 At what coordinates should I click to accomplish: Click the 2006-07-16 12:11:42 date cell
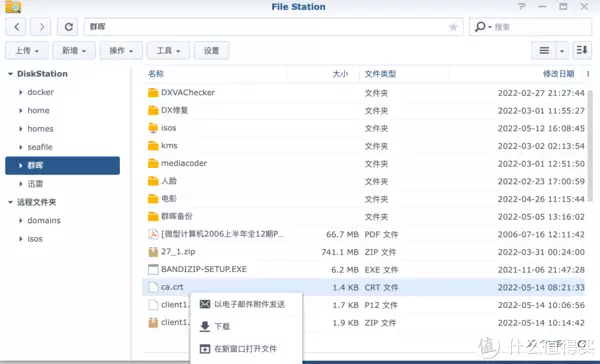pos(541,234)
